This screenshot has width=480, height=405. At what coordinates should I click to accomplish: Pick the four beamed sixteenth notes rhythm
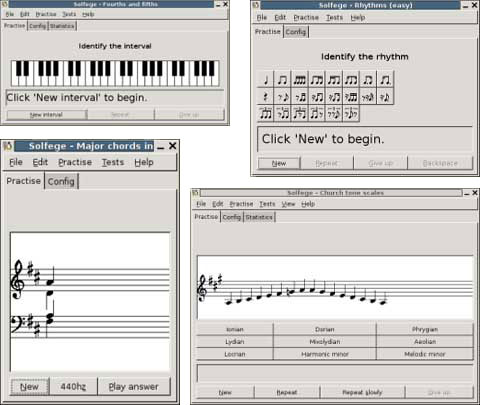[300, 80]
